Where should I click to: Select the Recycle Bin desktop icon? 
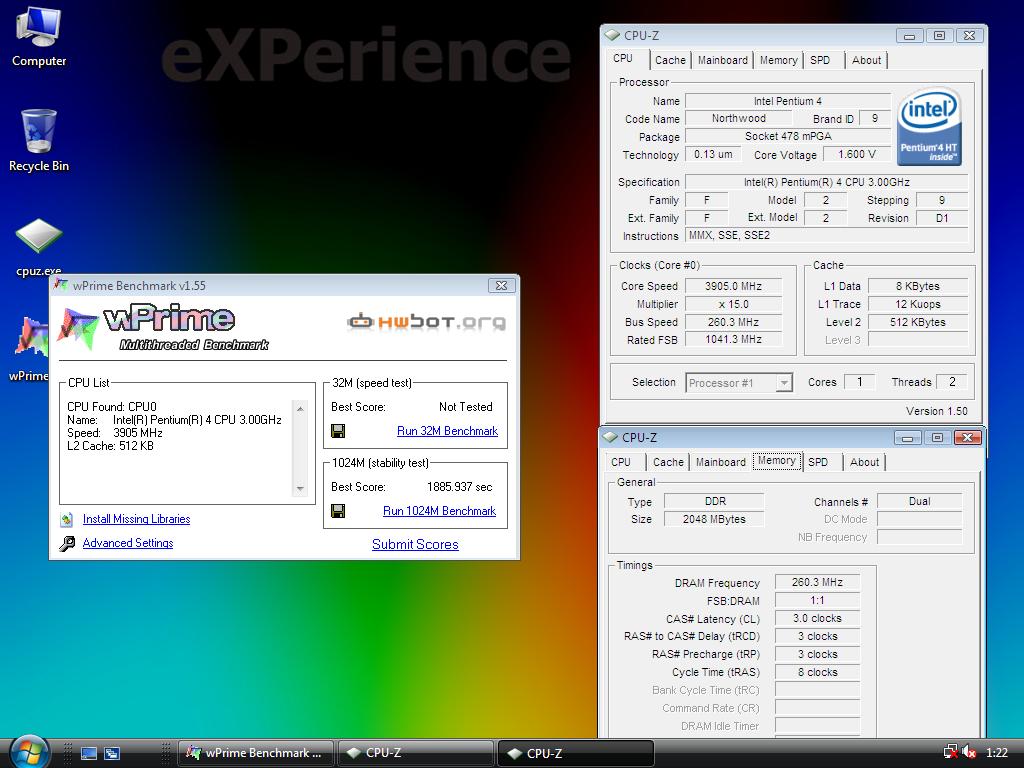tap(39, 140)
